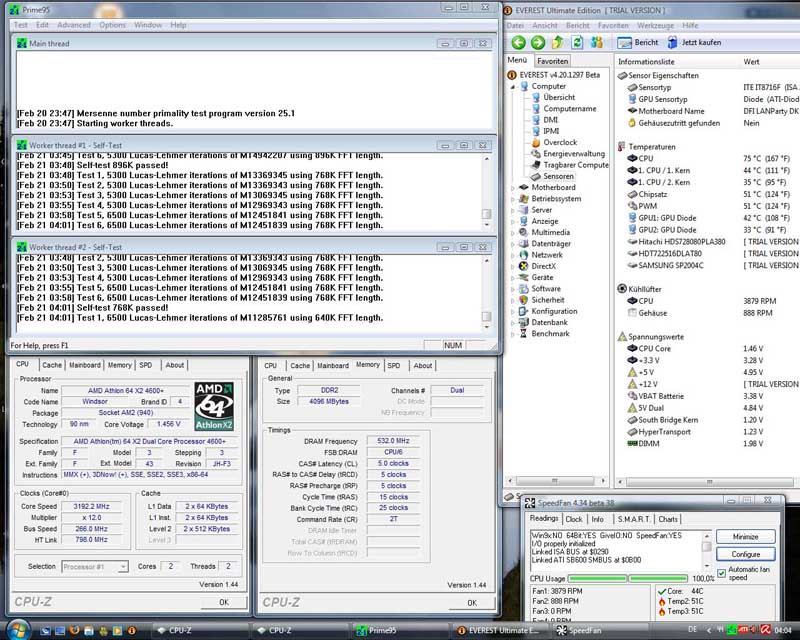
Task: Open the DE language indicator in tray
Action: pyautogui.click(x=692, y=630)
